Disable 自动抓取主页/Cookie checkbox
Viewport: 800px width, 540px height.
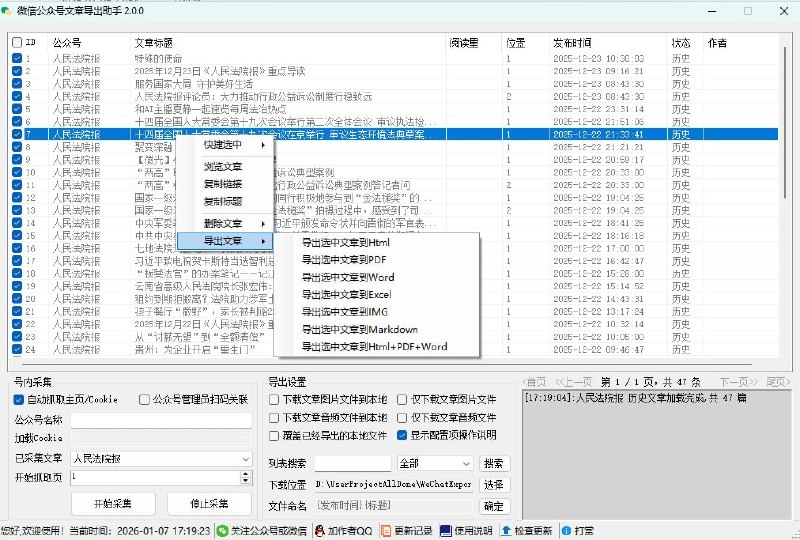click(x=19, y=400)
